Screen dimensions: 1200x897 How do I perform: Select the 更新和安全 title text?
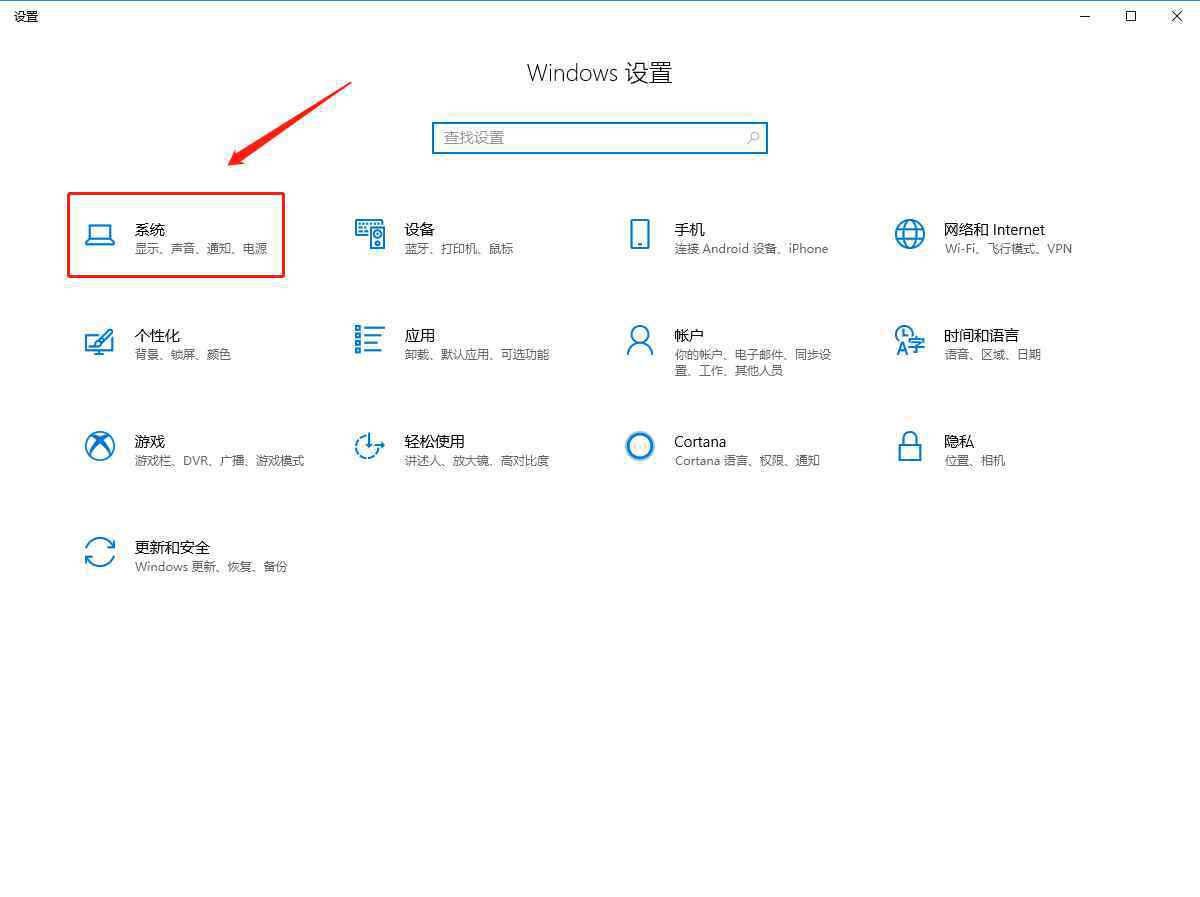pos(173,548)
